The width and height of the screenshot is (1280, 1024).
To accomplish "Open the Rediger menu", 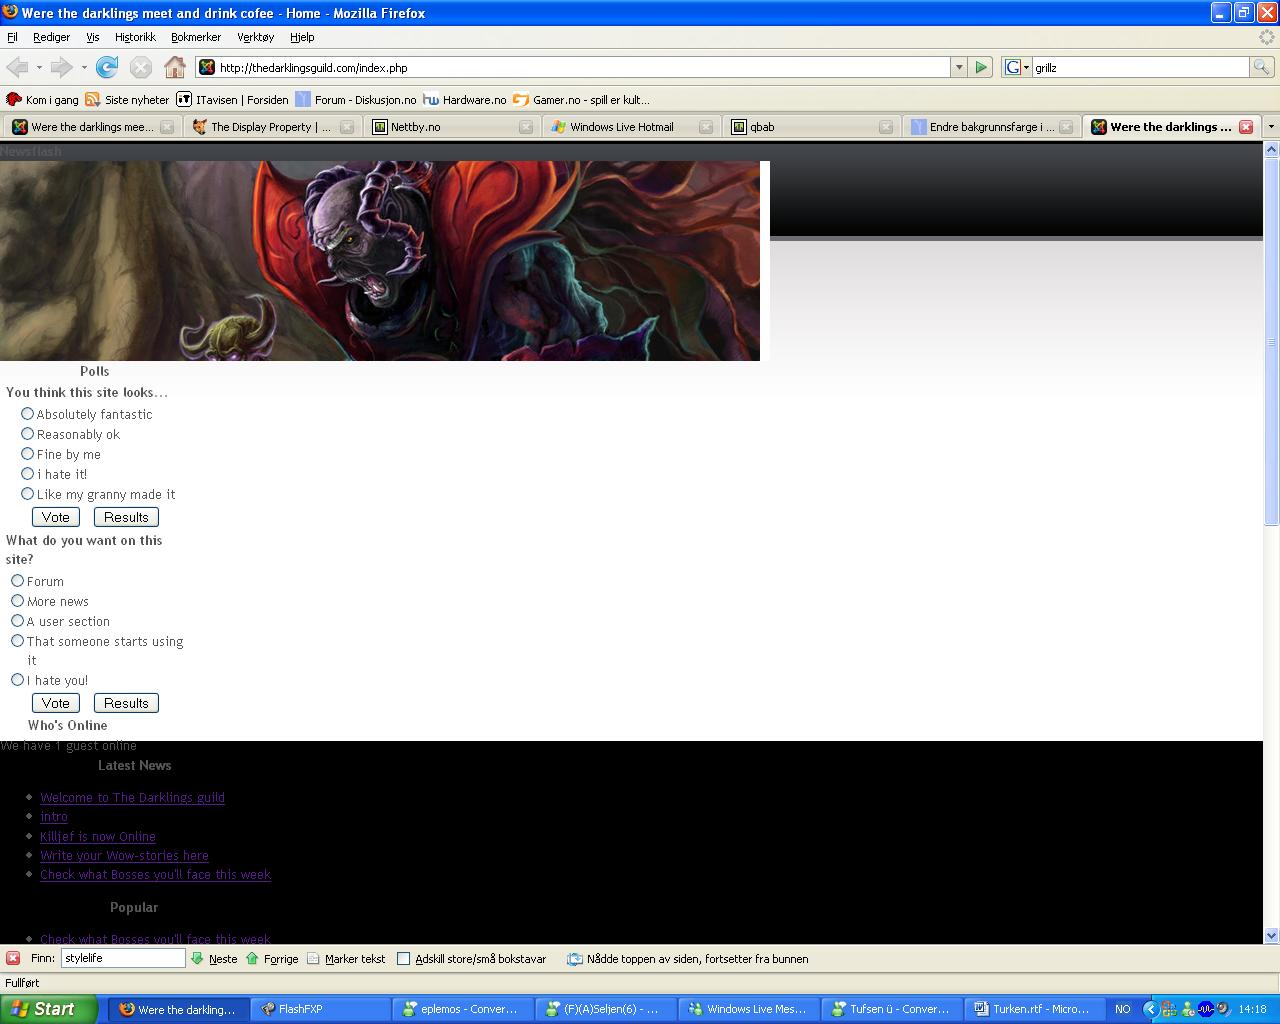I will pos(51,37).
